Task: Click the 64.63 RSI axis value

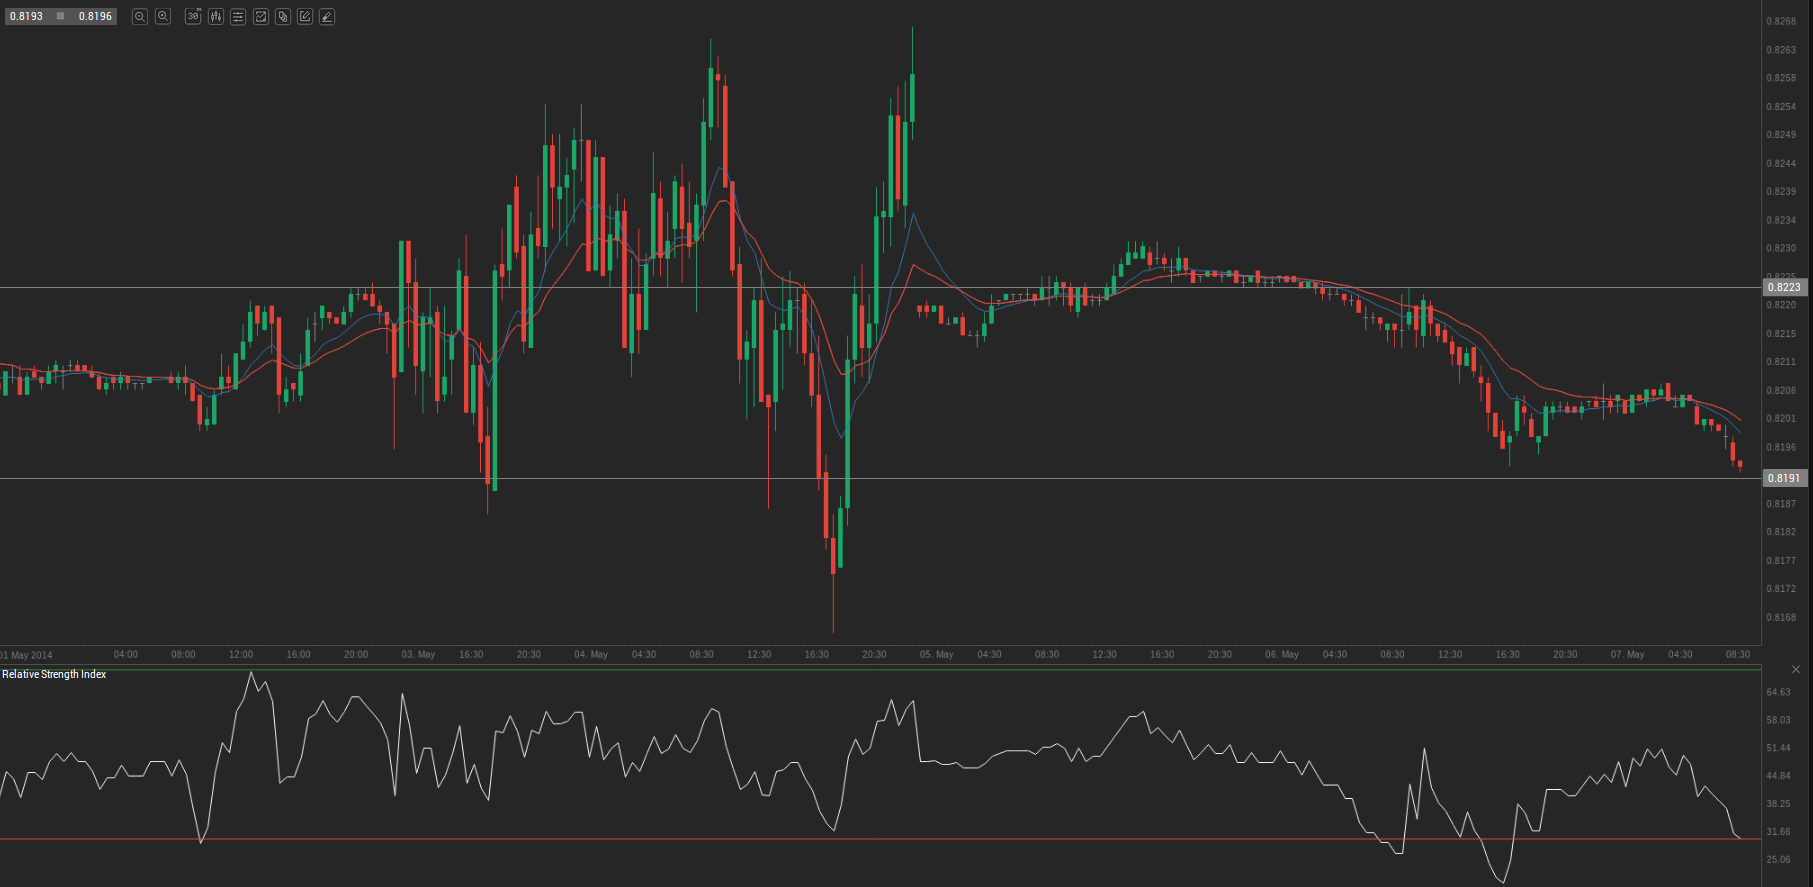Action: tap(1779, 692)
